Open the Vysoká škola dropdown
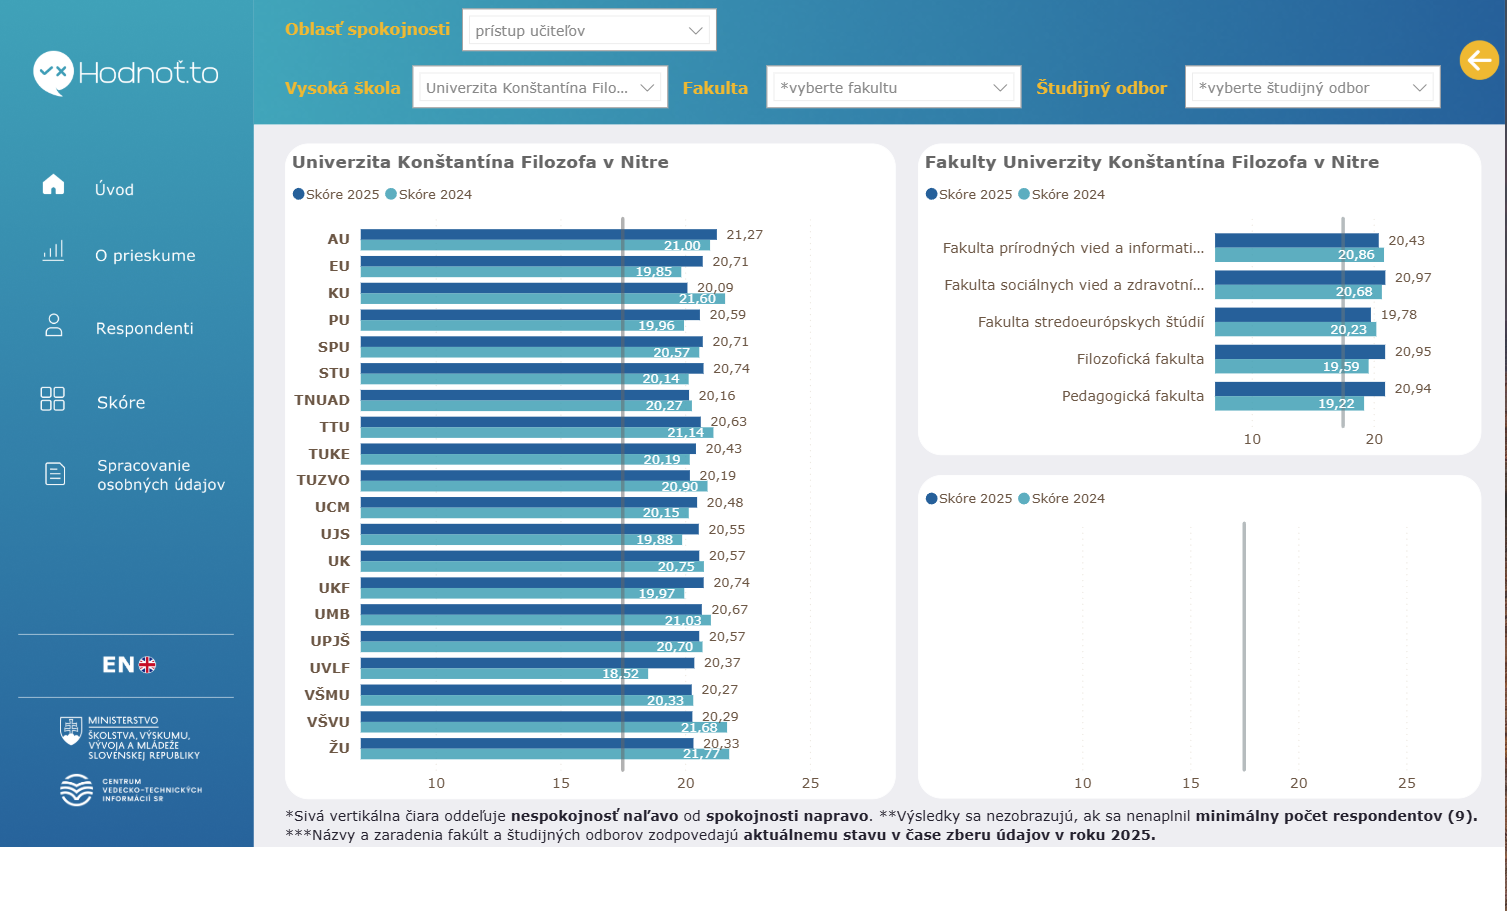 pos(540,88)
